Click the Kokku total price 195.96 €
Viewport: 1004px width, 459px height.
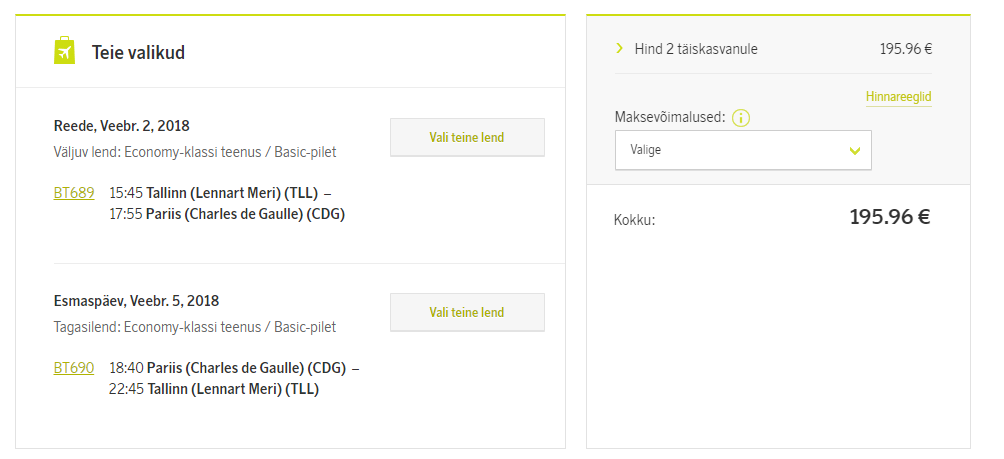(890, 218)
